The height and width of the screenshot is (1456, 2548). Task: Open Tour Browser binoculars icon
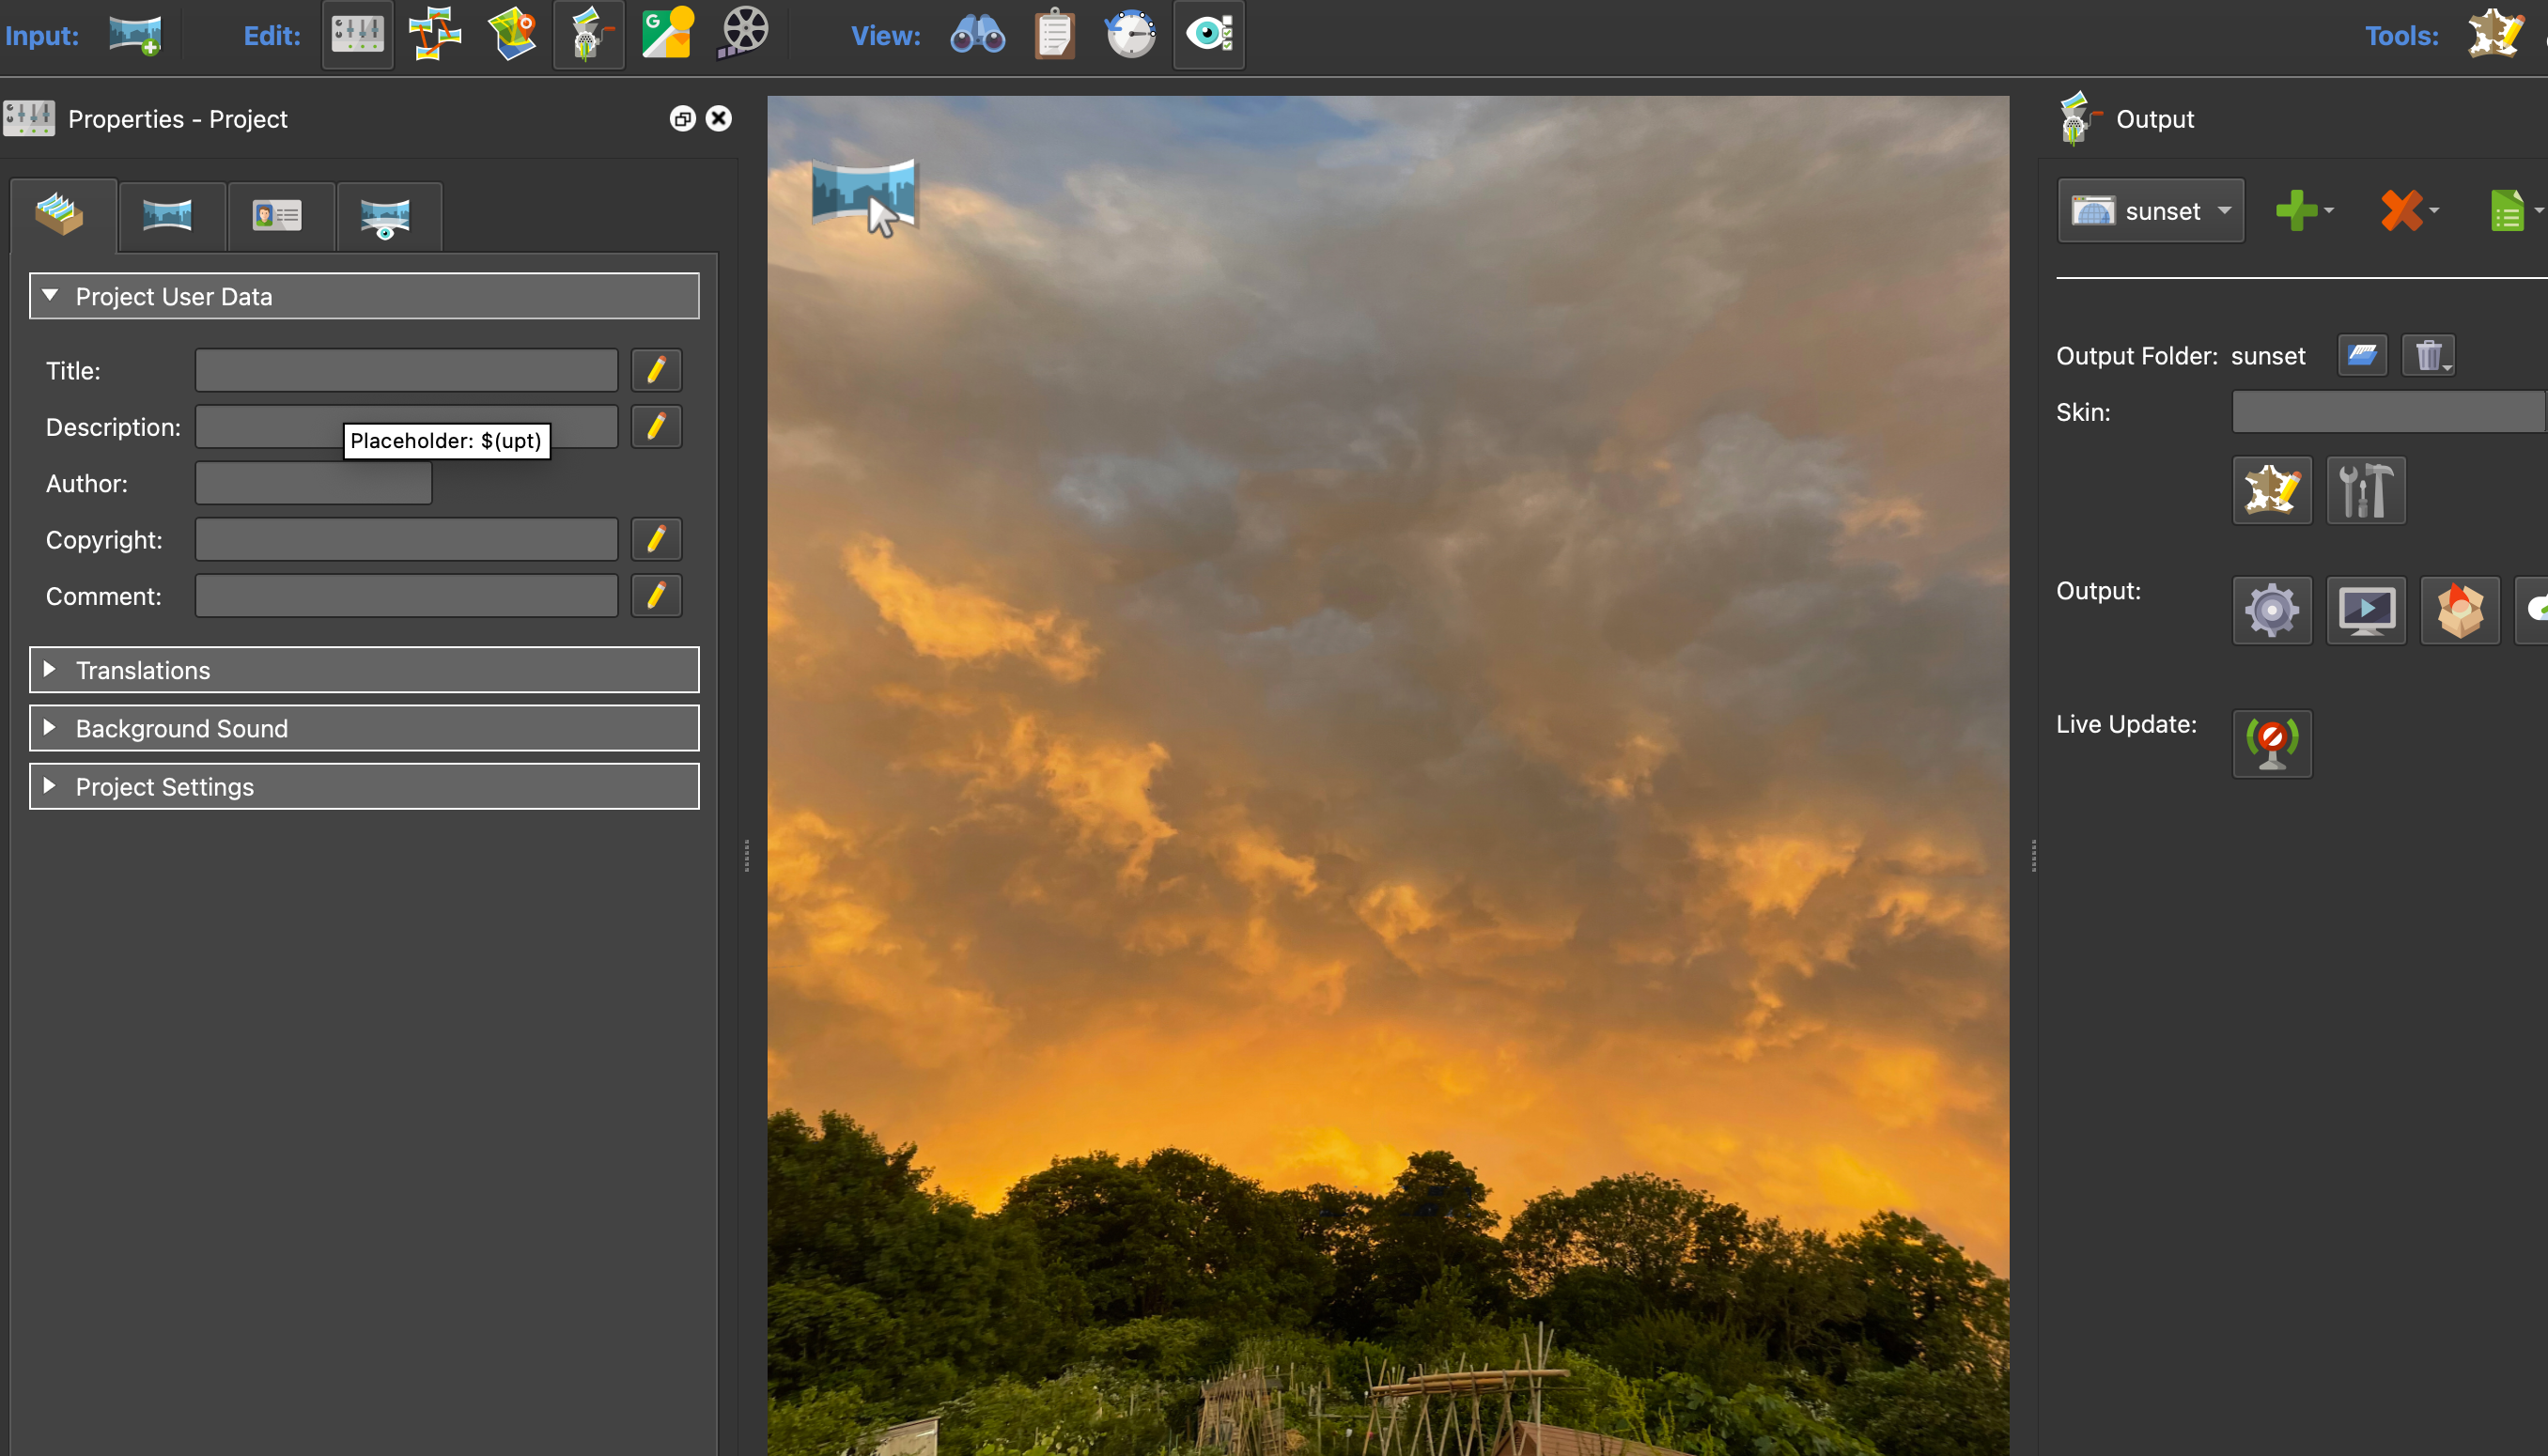977,35
